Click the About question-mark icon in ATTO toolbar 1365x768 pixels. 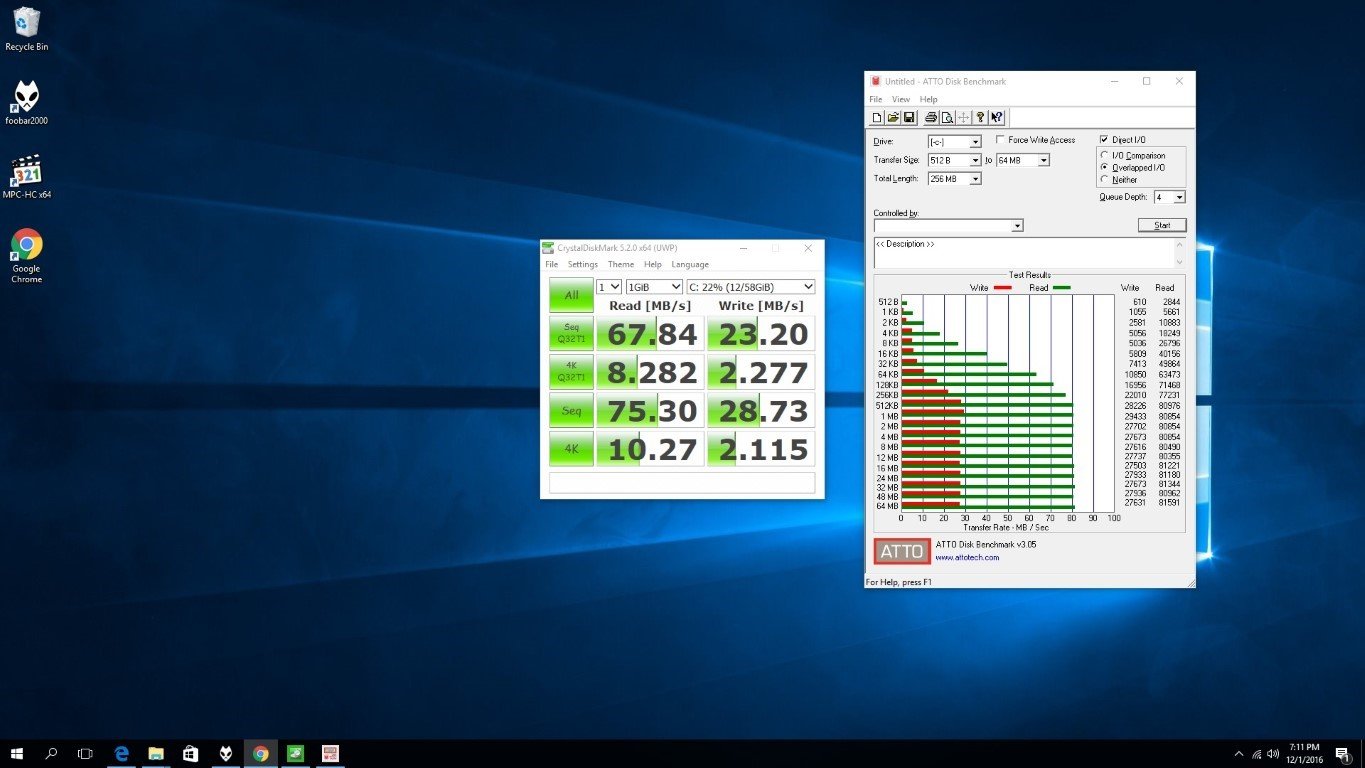pos(980,117)
